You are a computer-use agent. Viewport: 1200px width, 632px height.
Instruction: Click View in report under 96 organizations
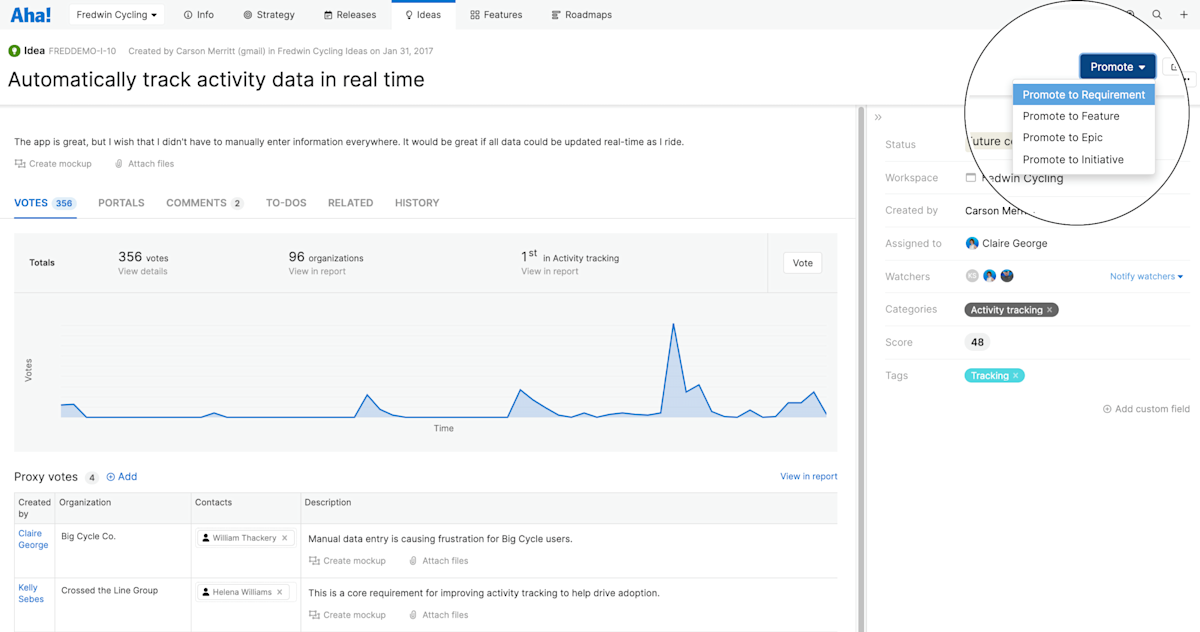pyautogui.click(x=317, y=272)
